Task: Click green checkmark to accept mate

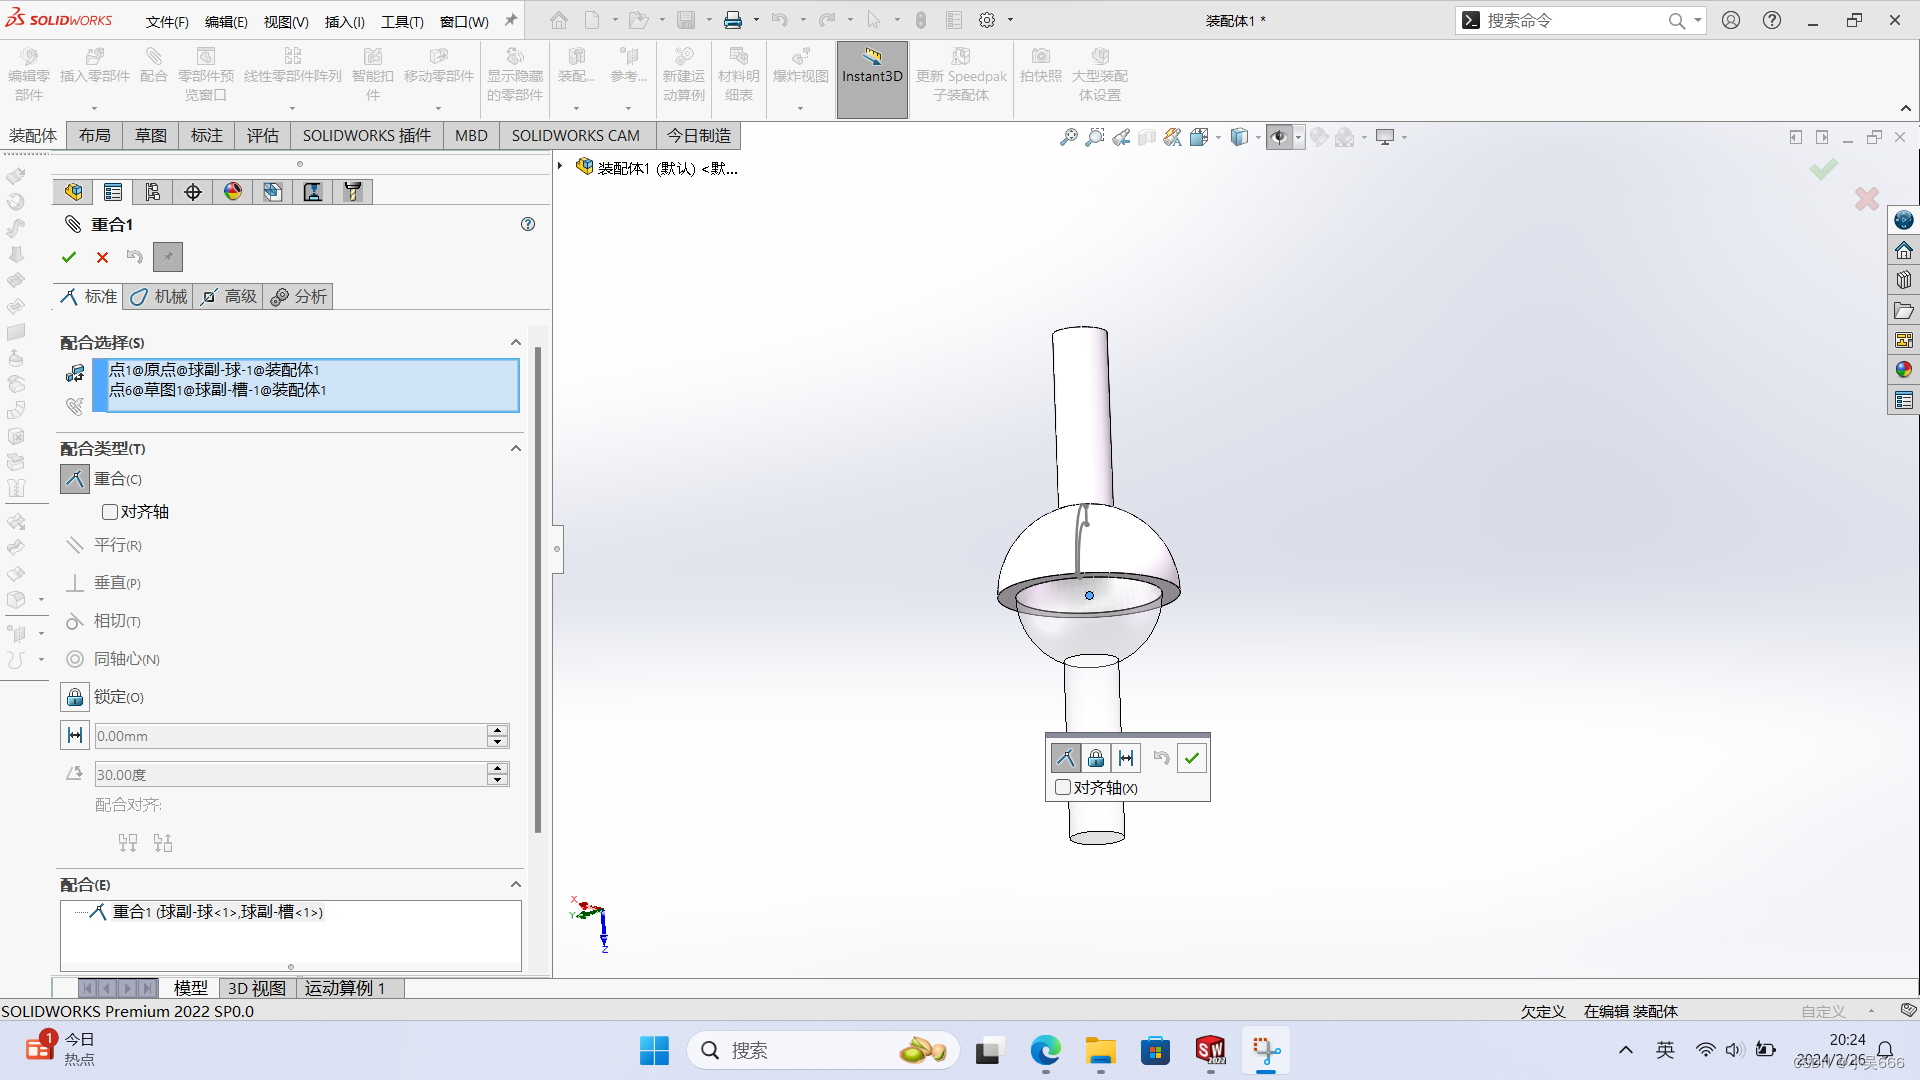Action: (69, 257)
